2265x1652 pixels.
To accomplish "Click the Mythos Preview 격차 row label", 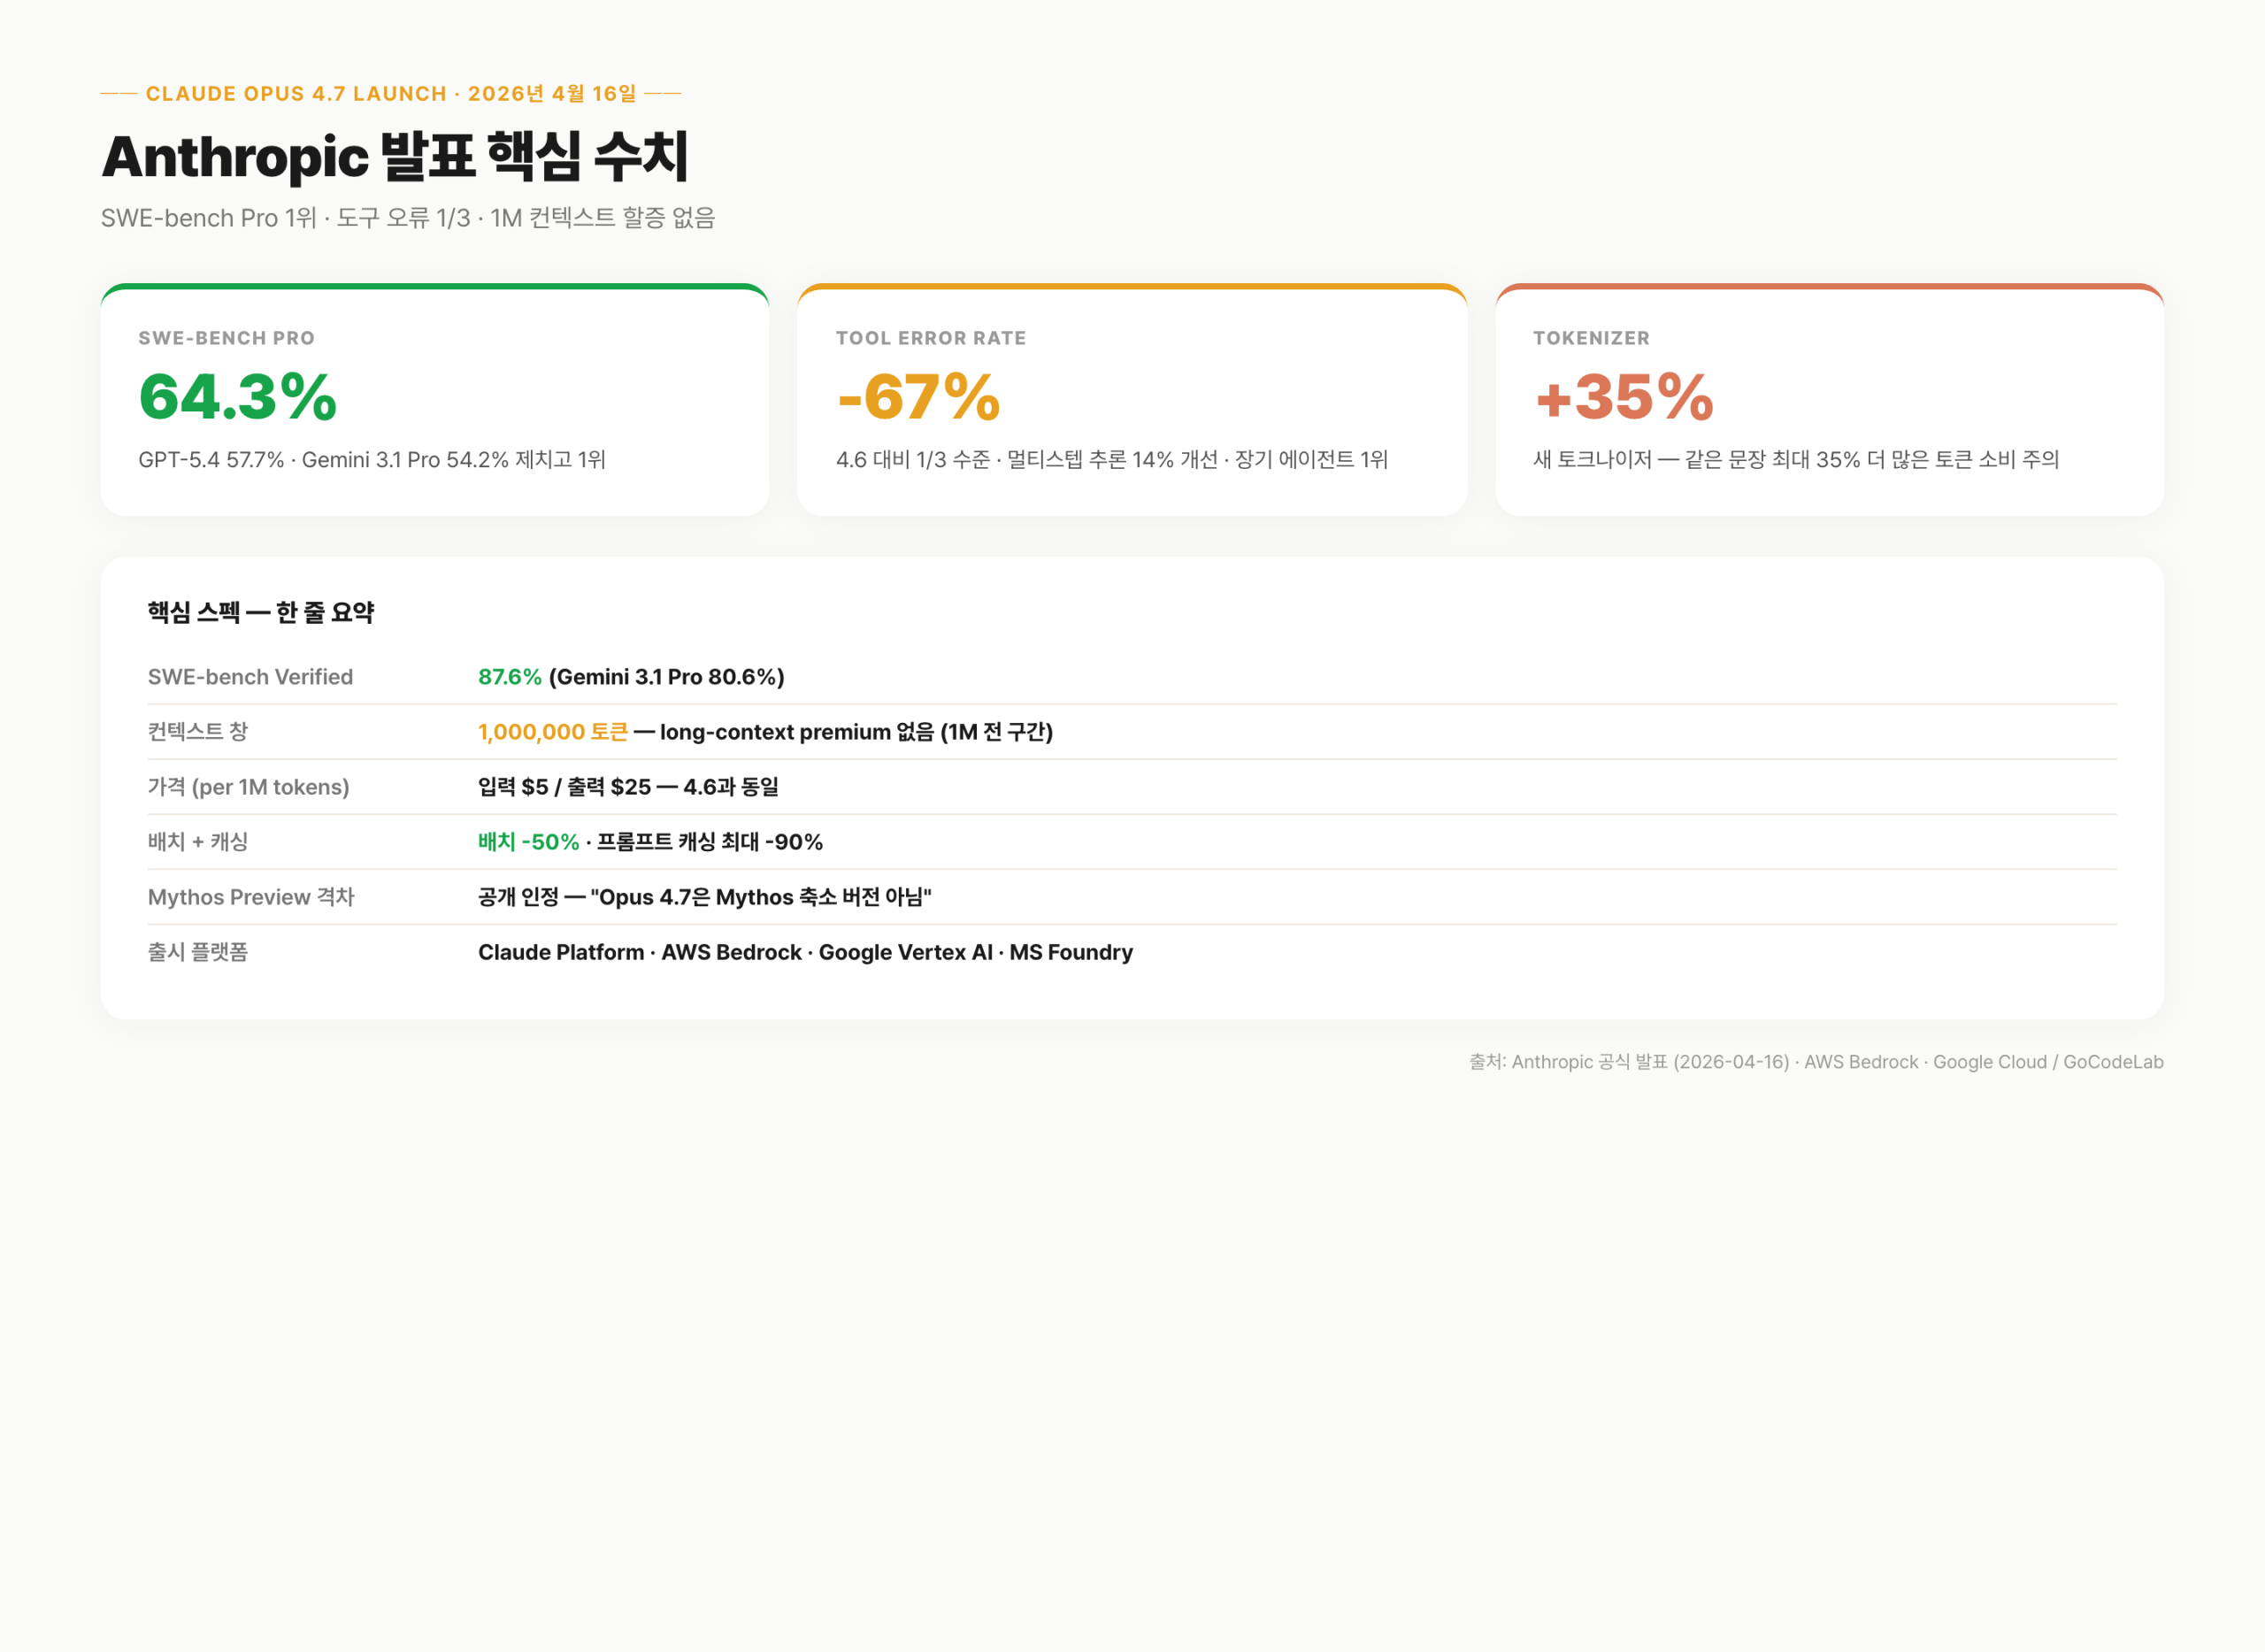I will pyautogui.click(x=251, y=897).
